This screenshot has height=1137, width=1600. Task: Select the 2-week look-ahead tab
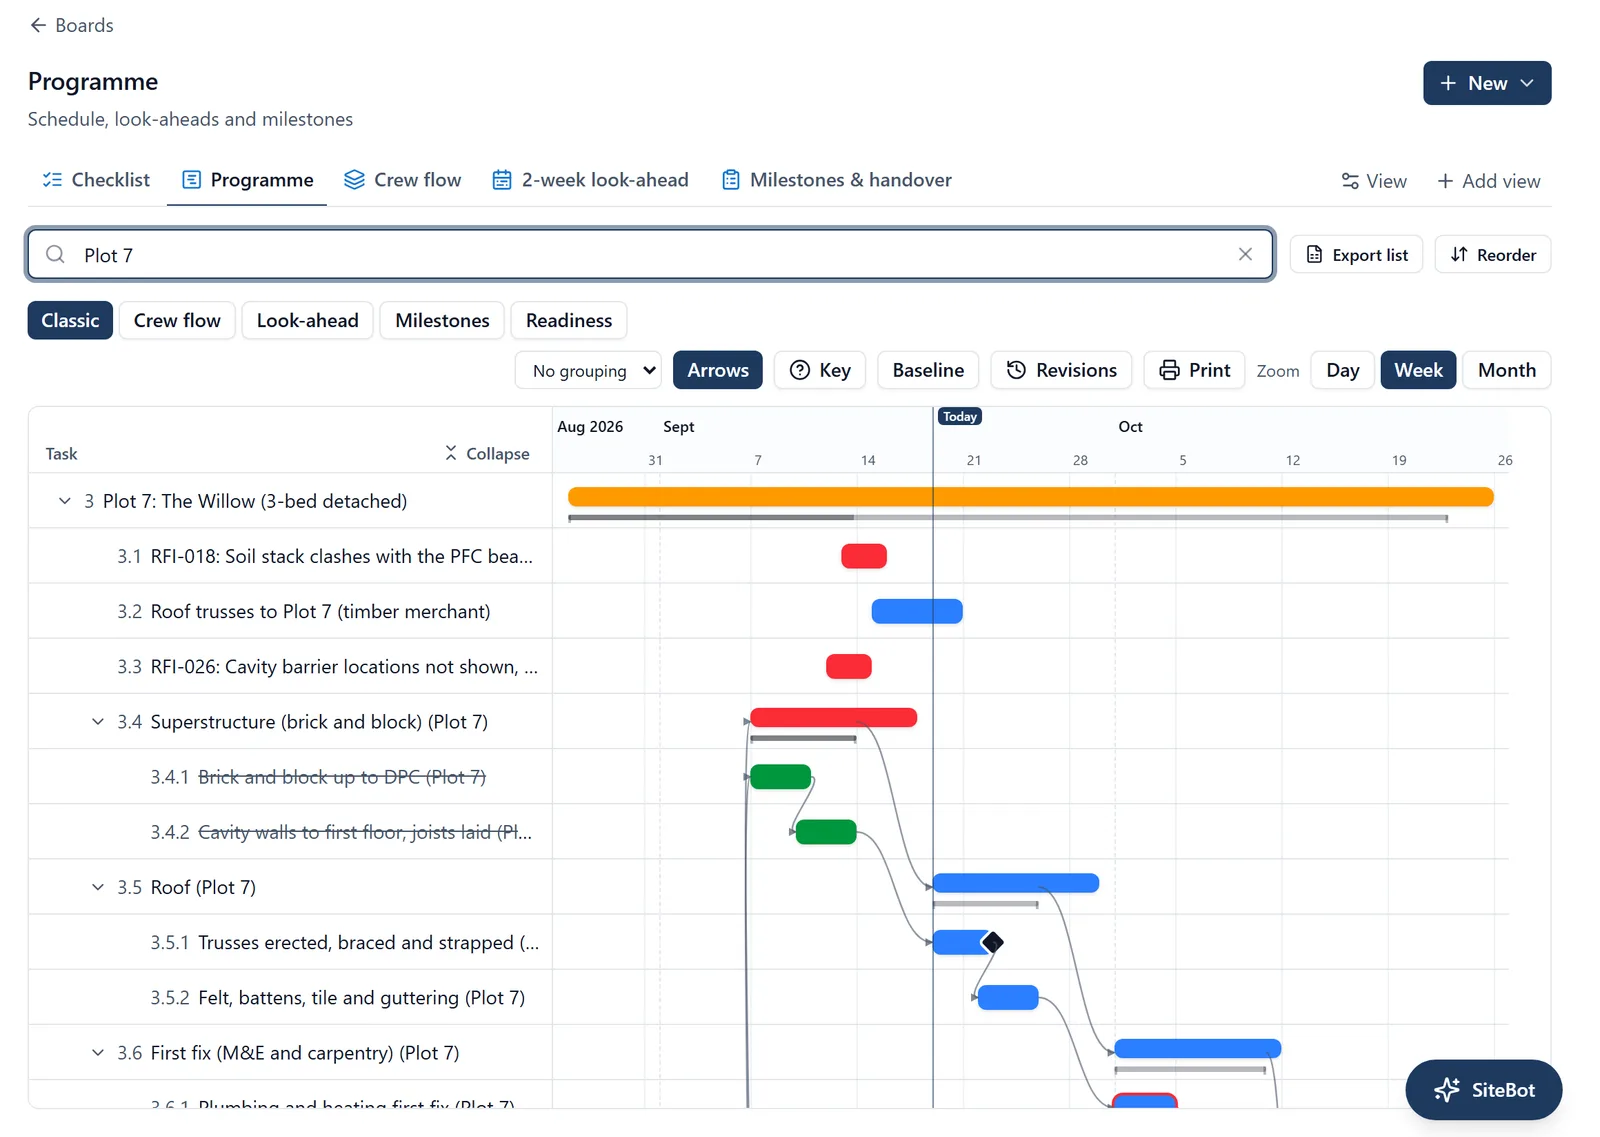(590, 180)
